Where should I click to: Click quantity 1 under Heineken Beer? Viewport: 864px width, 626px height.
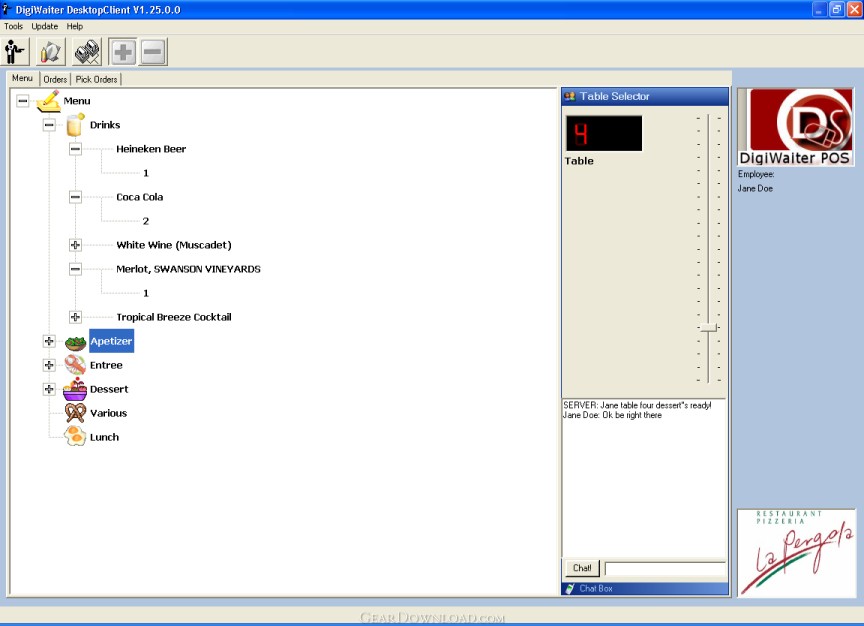[145, 173]
